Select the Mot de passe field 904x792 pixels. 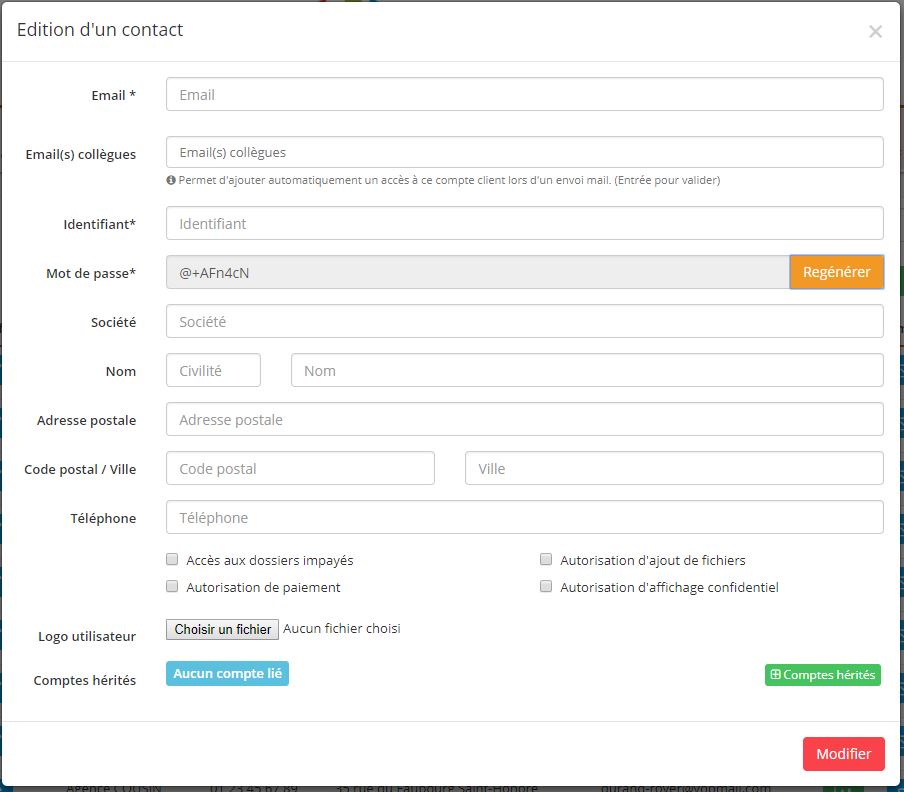point(477,272)
